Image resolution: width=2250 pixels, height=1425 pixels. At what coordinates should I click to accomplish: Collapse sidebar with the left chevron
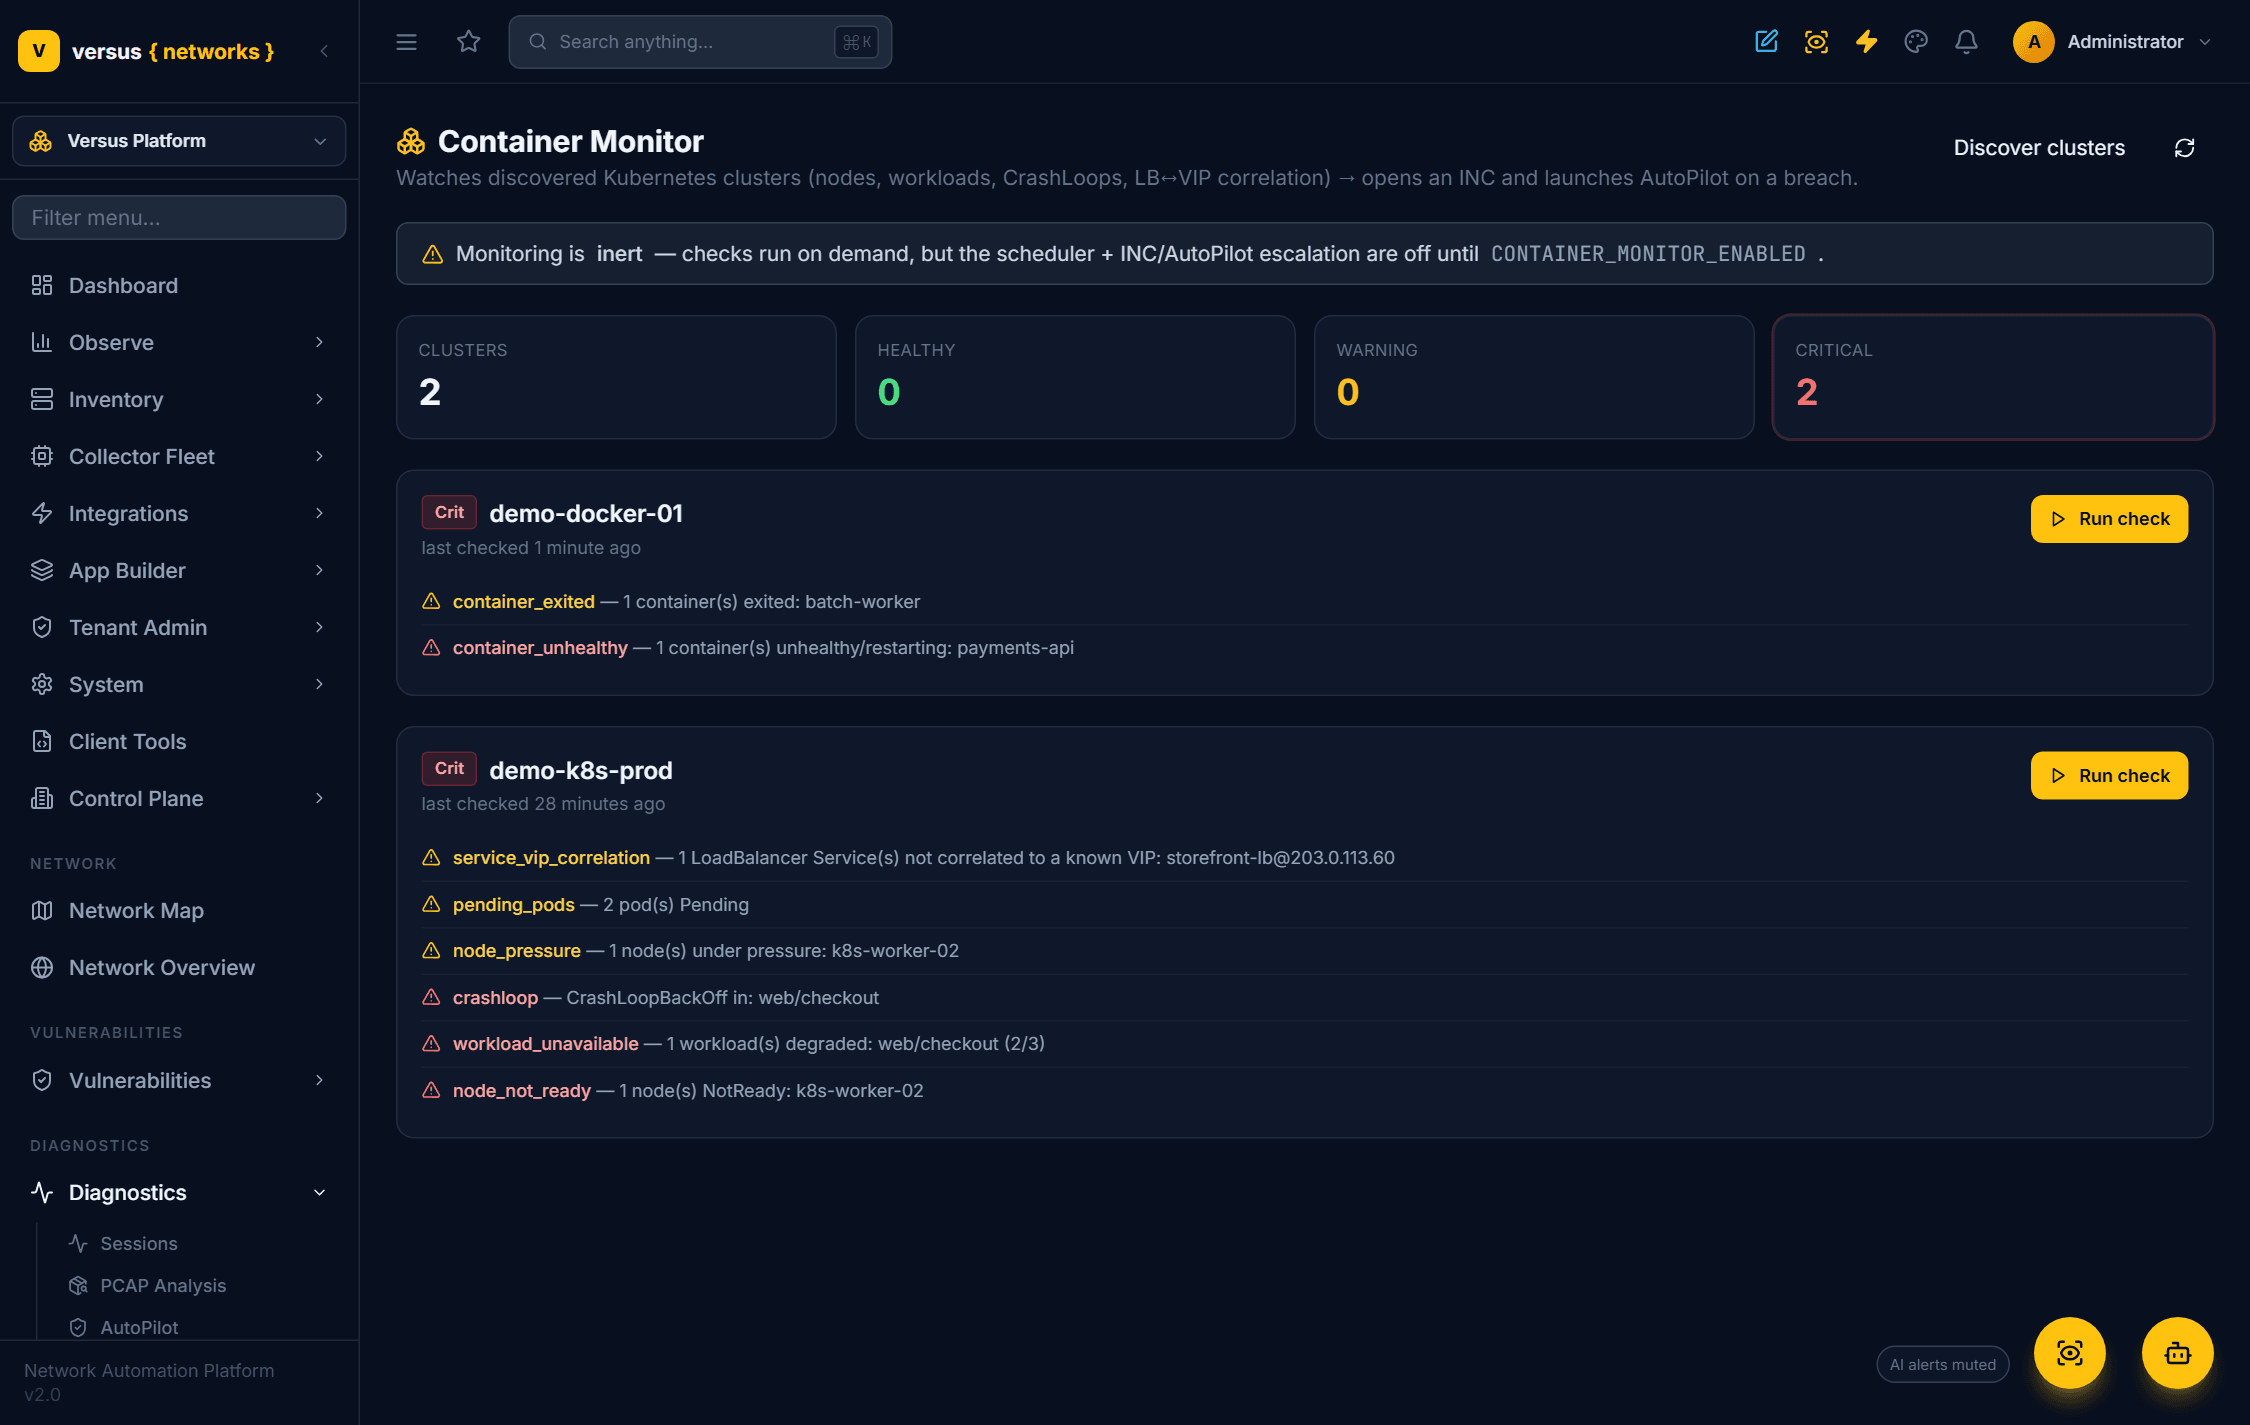coord(324,51)
